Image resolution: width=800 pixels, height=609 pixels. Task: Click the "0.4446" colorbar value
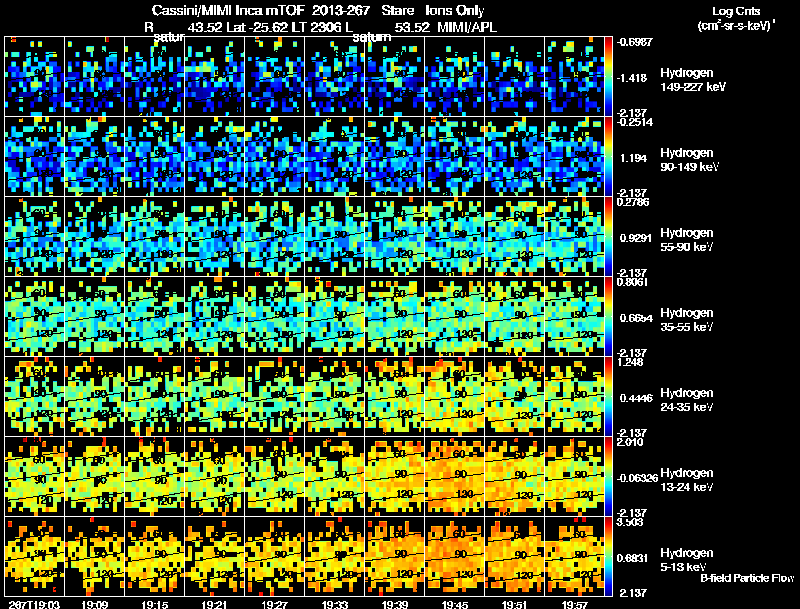pos(636,398)
